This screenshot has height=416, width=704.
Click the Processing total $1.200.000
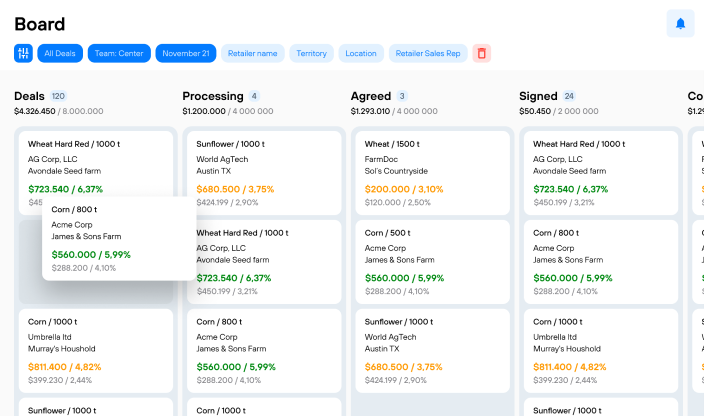pyautogui.click(x=204, y=111)
